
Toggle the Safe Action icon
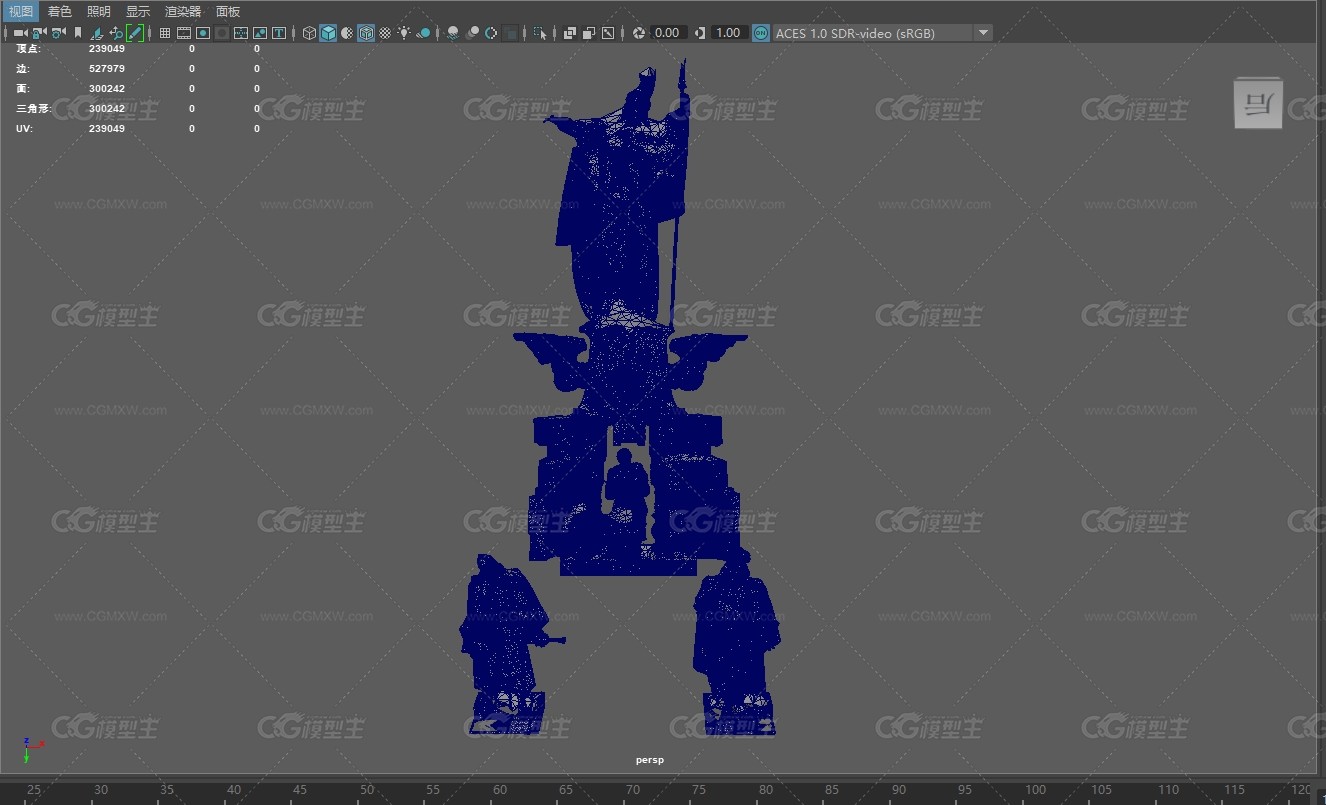(260, 33)
